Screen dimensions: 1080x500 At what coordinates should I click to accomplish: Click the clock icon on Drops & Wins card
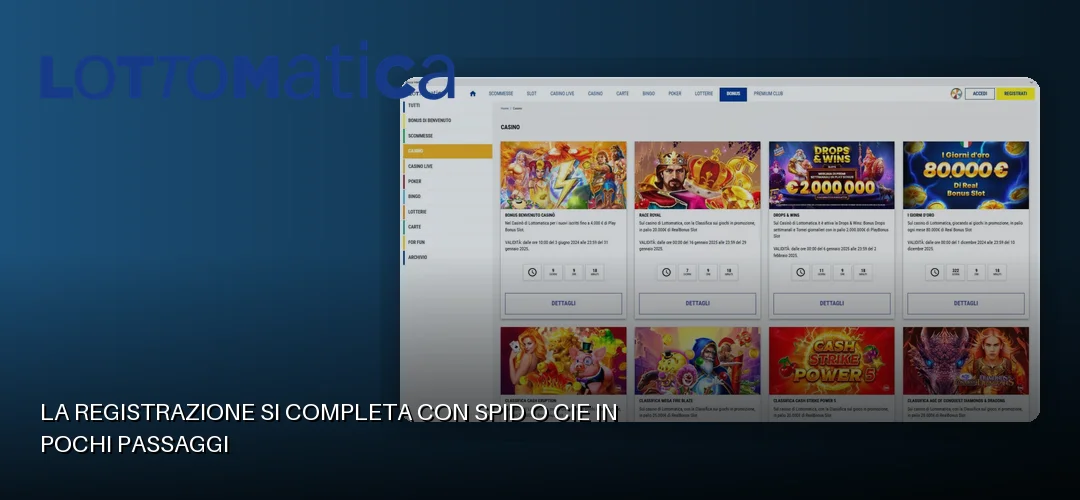tap(800, 272)
